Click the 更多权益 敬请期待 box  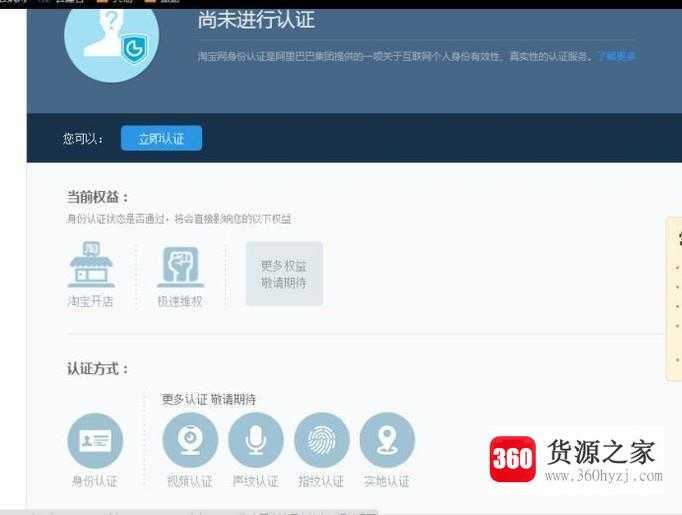(284, 274)
